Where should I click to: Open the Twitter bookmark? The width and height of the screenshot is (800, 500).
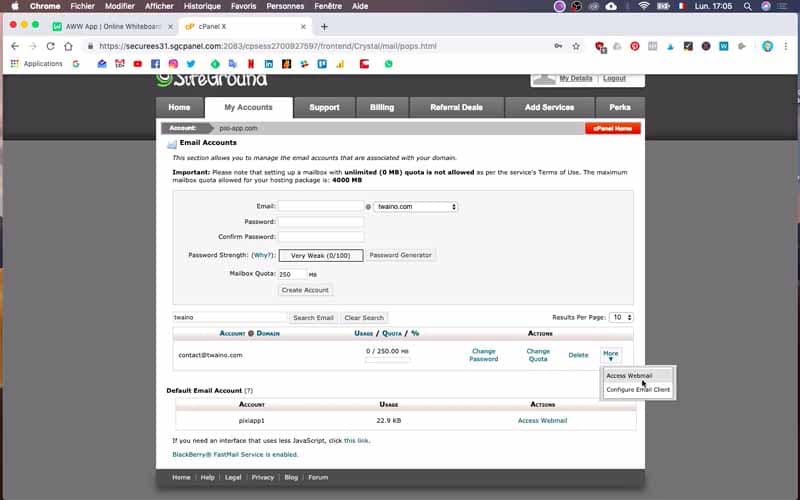pos(191,64)
